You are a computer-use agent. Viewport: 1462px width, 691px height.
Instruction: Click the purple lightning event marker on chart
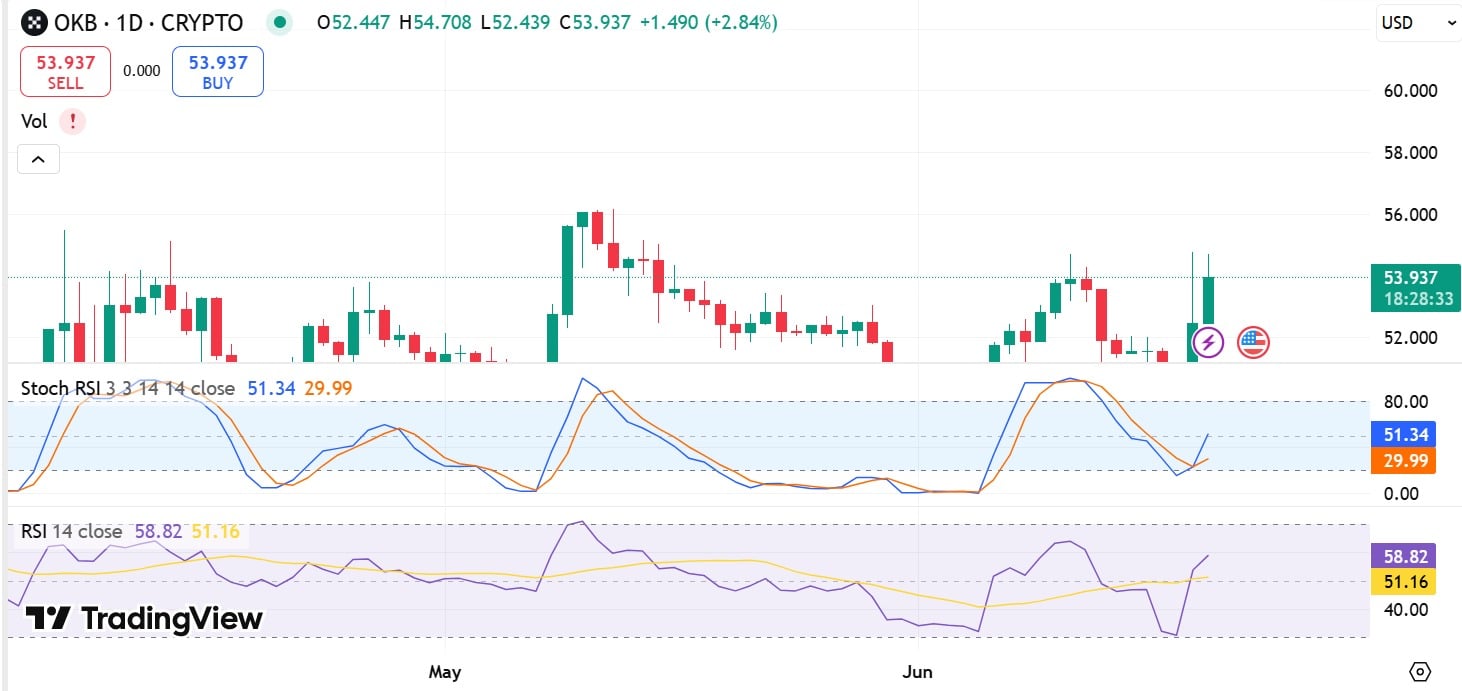1207,342
